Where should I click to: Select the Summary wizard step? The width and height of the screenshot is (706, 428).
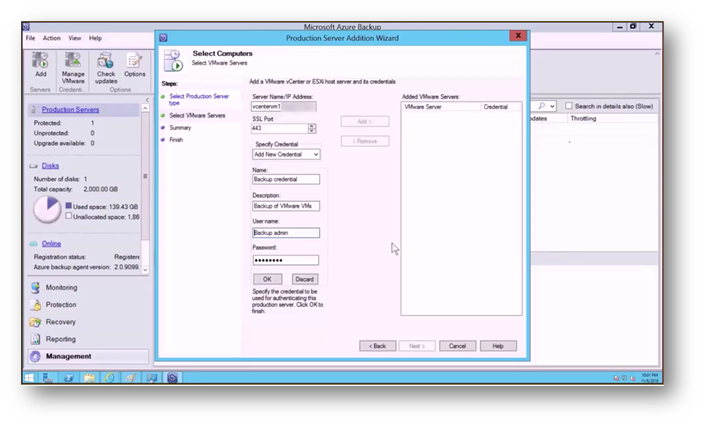tap(180, 128)
